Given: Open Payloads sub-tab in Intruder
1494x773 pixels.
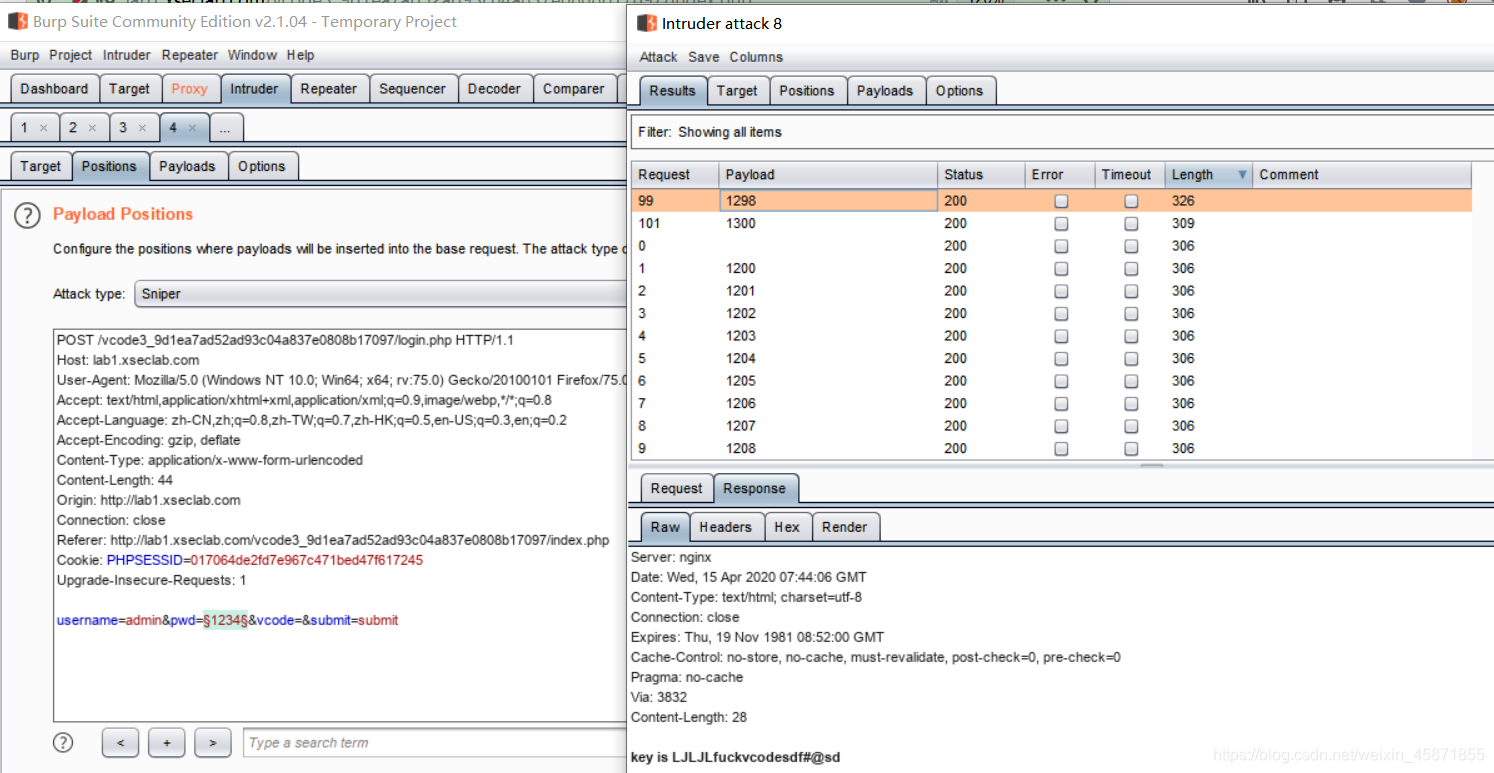Looking at the screenshot, I should coord(187,167).
